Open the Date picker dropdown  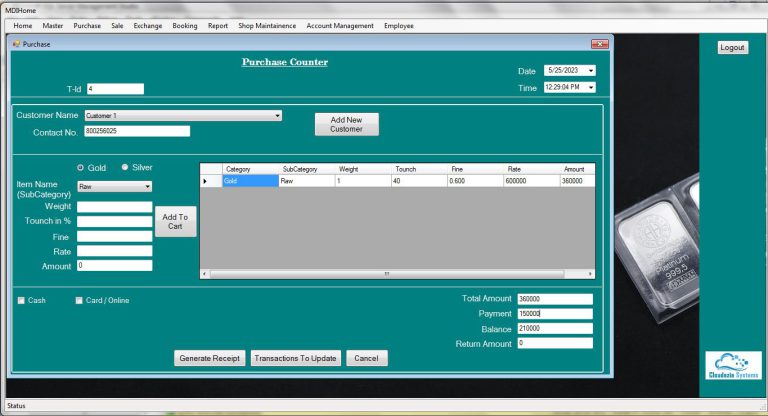(591, 71)
